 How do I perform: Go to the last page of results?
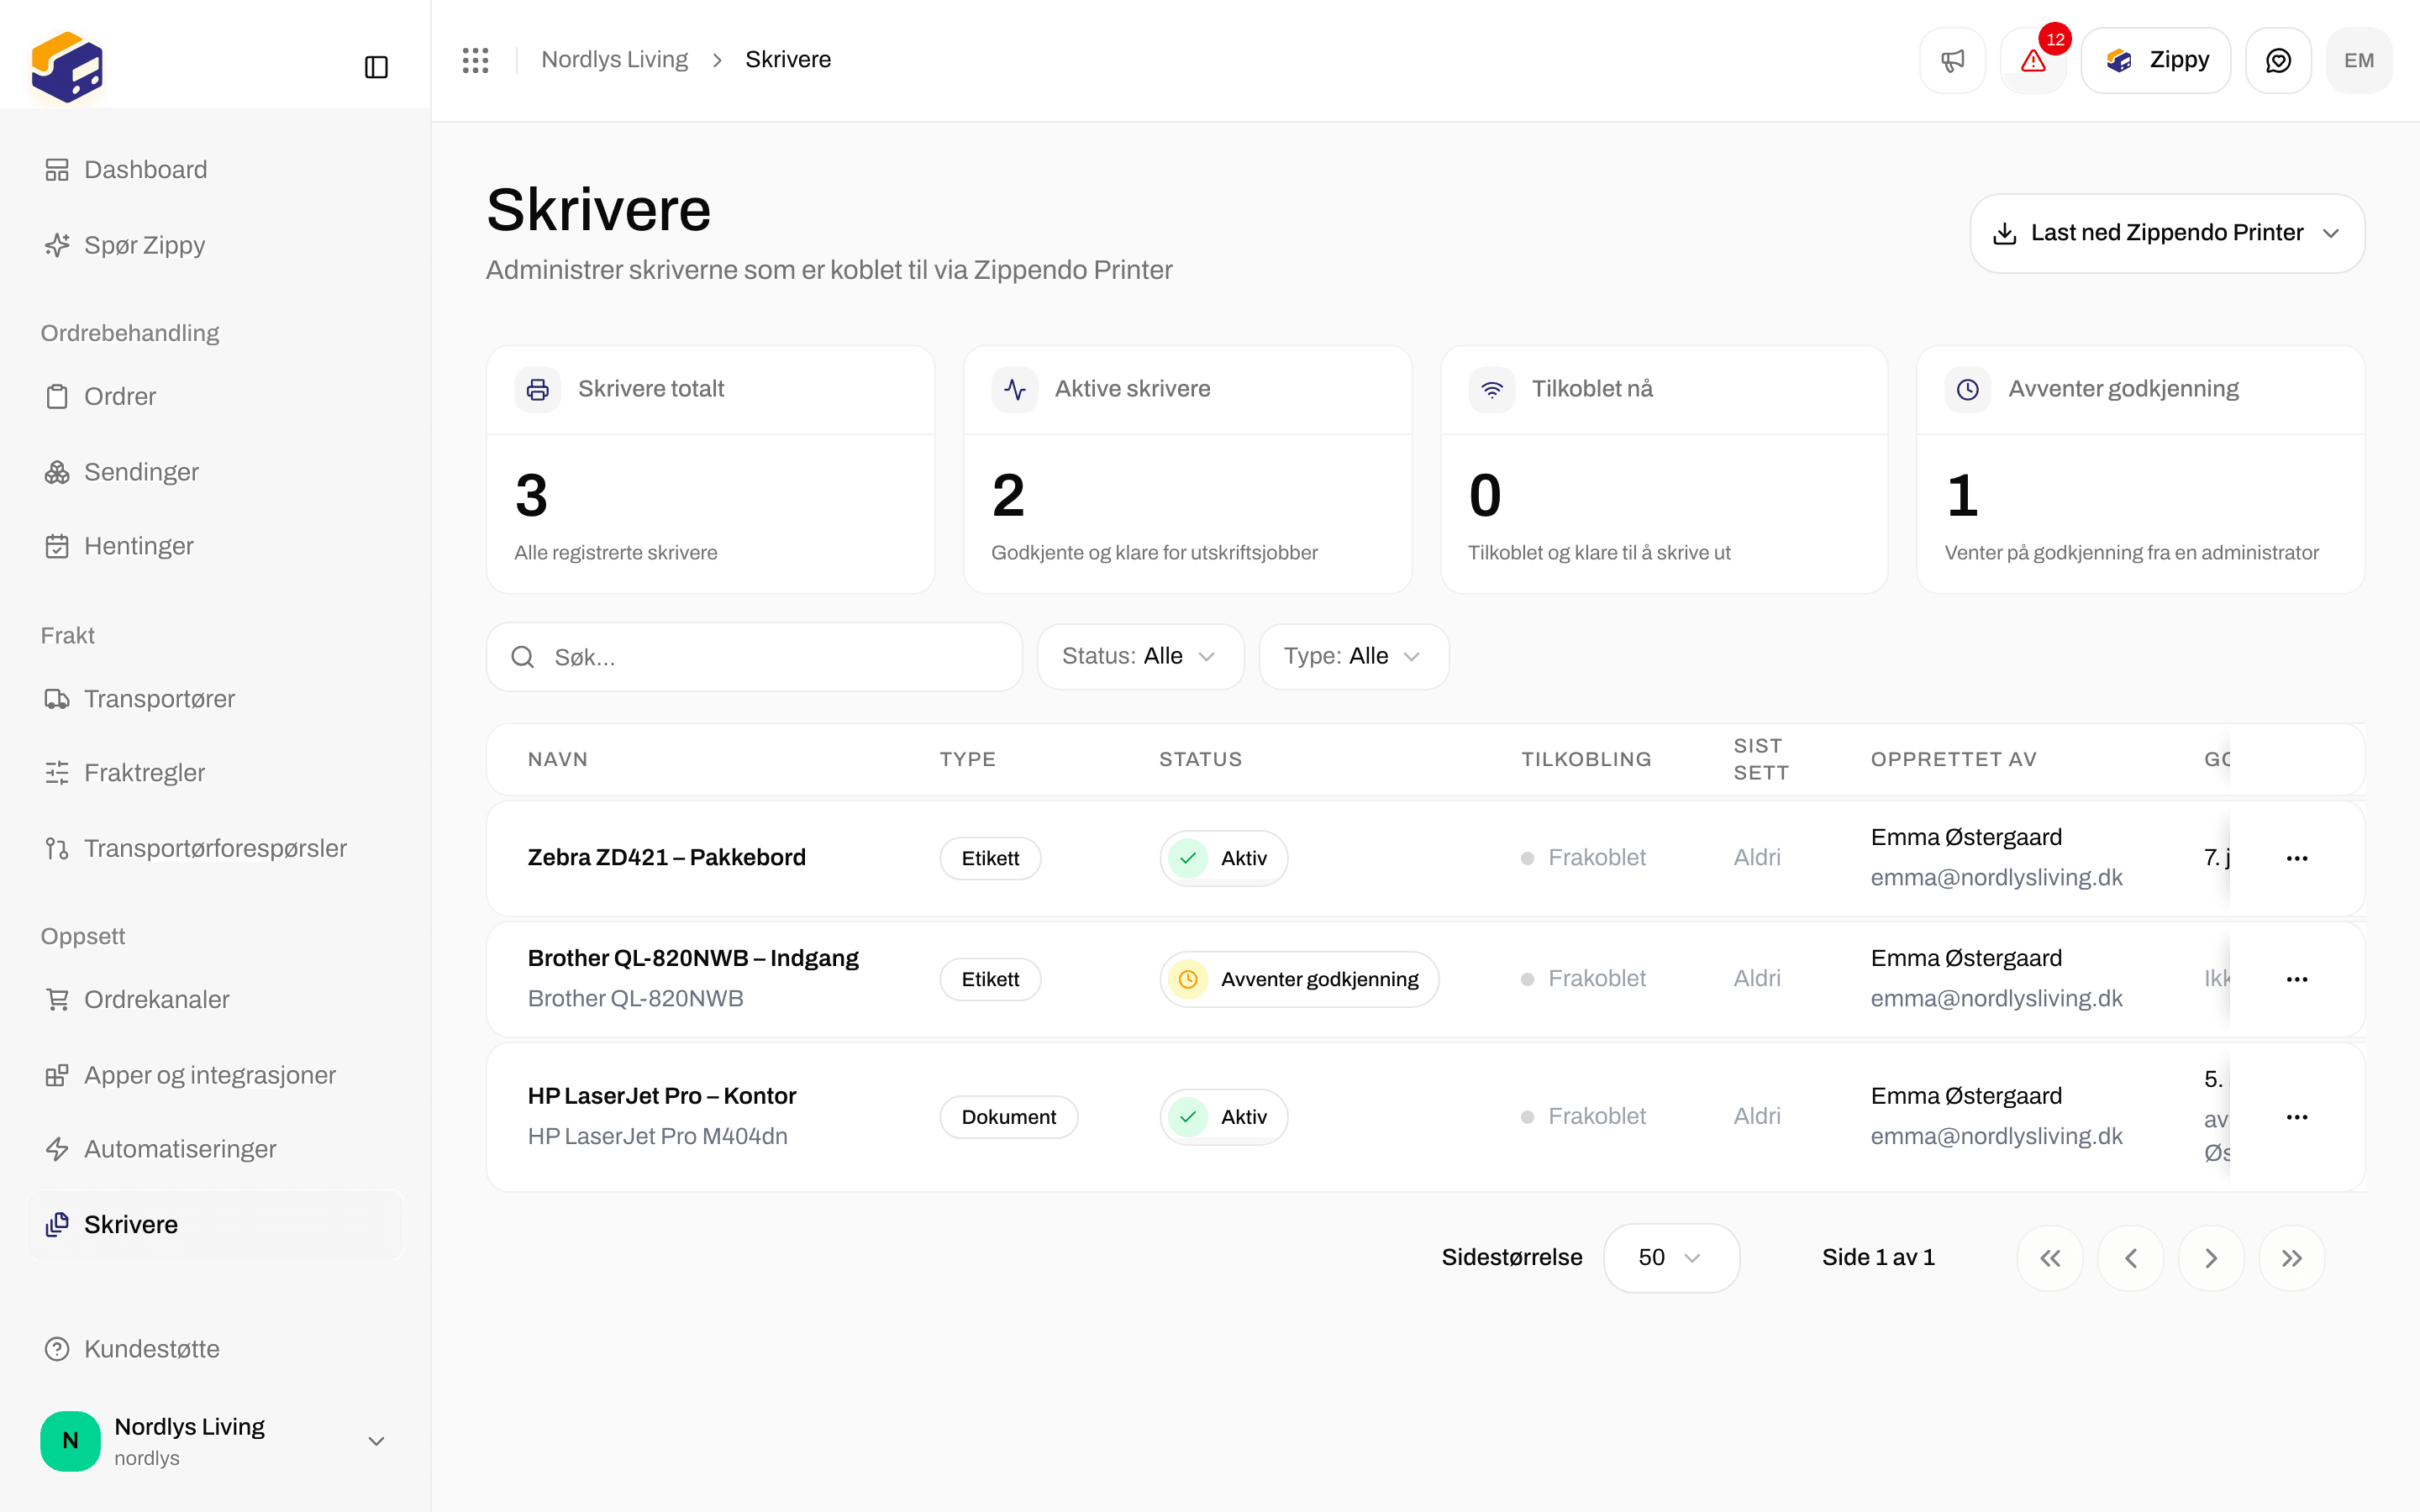point(2292,1258)
